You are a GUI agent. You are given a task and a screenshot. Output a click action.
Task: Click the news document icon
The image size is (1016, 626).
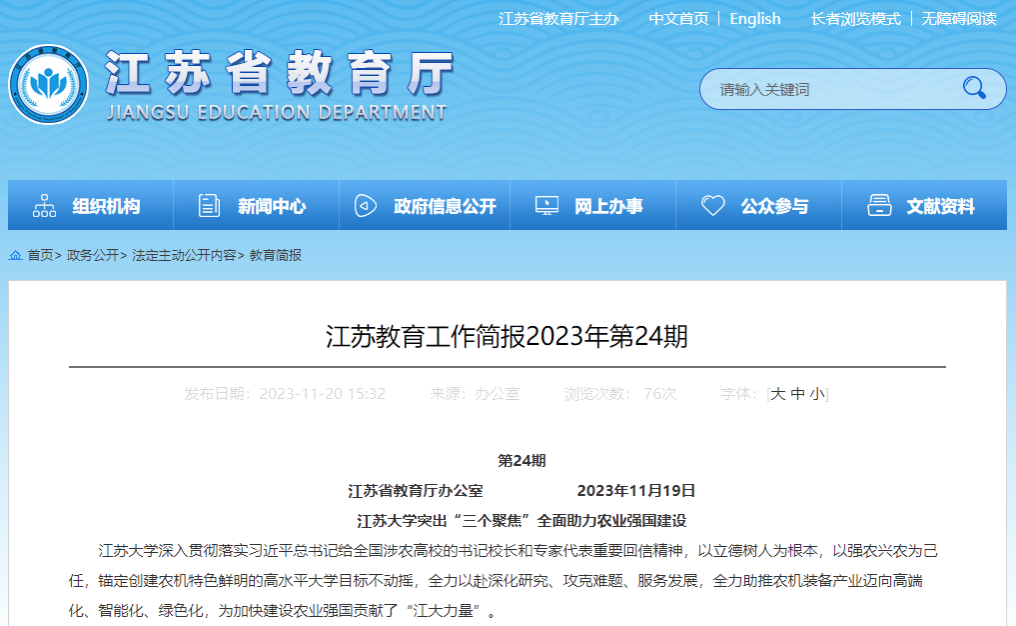click(209, 206)
